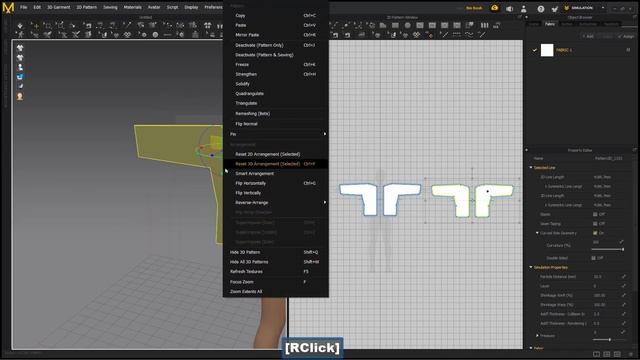Viewport: 640px width, 360px height.
Task: Click the edit pencil icon for Particle Distance
Action: 624,276
